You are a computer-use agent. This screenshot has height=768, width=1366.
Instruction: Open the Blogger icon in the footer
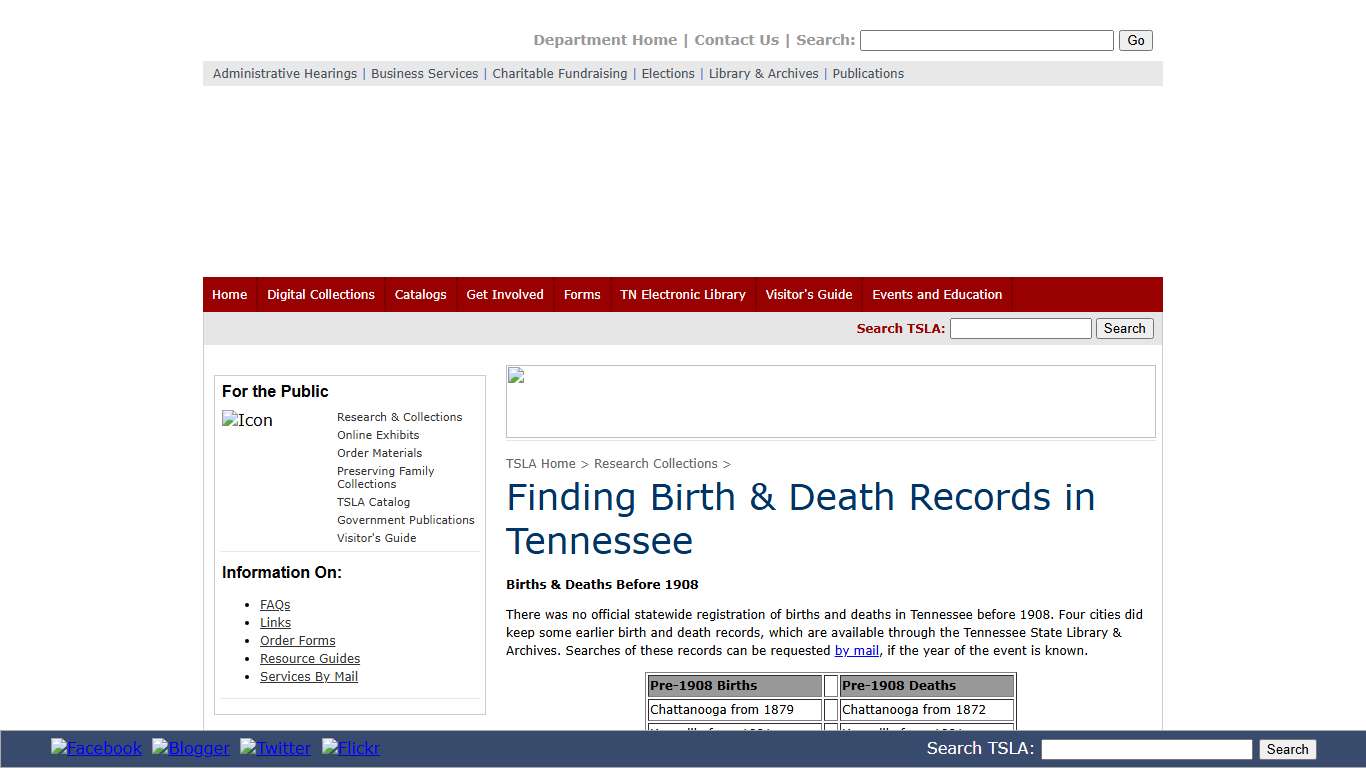coord(190,748)
